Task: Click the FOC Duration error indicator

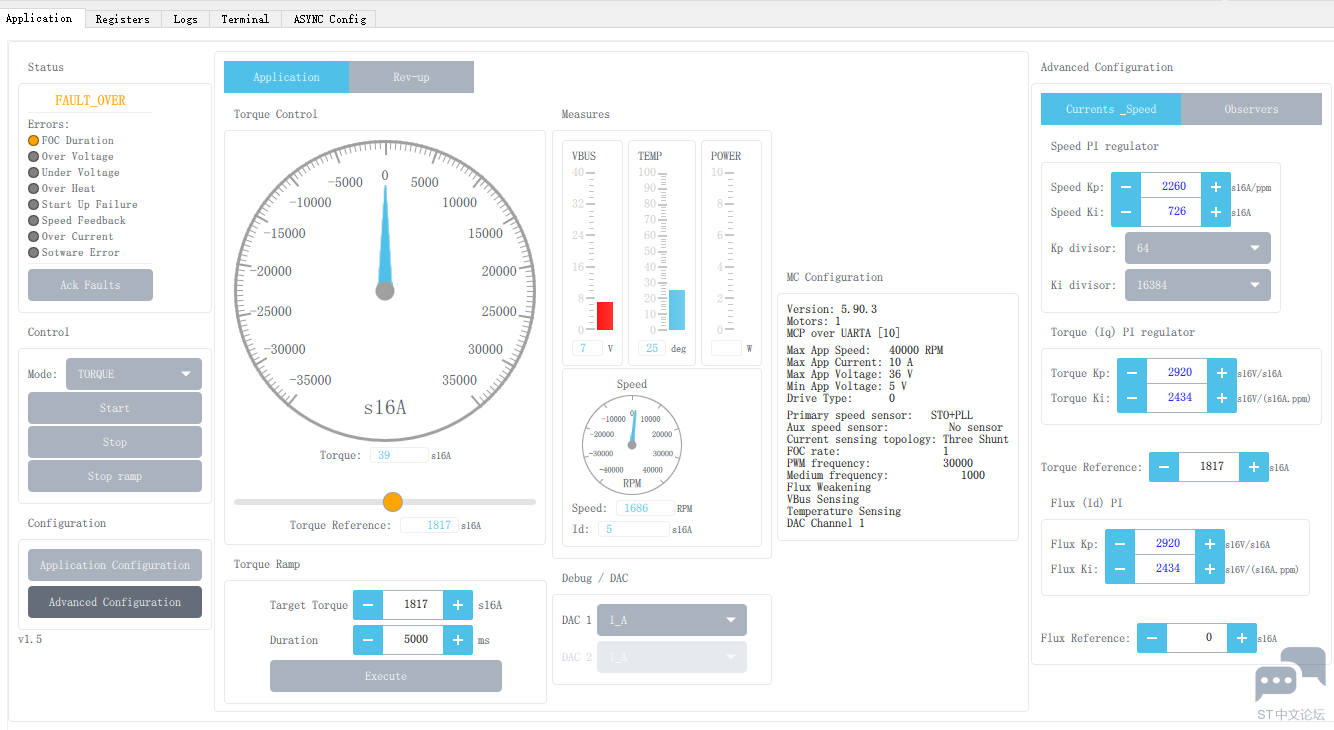Action: click(34, 141)
